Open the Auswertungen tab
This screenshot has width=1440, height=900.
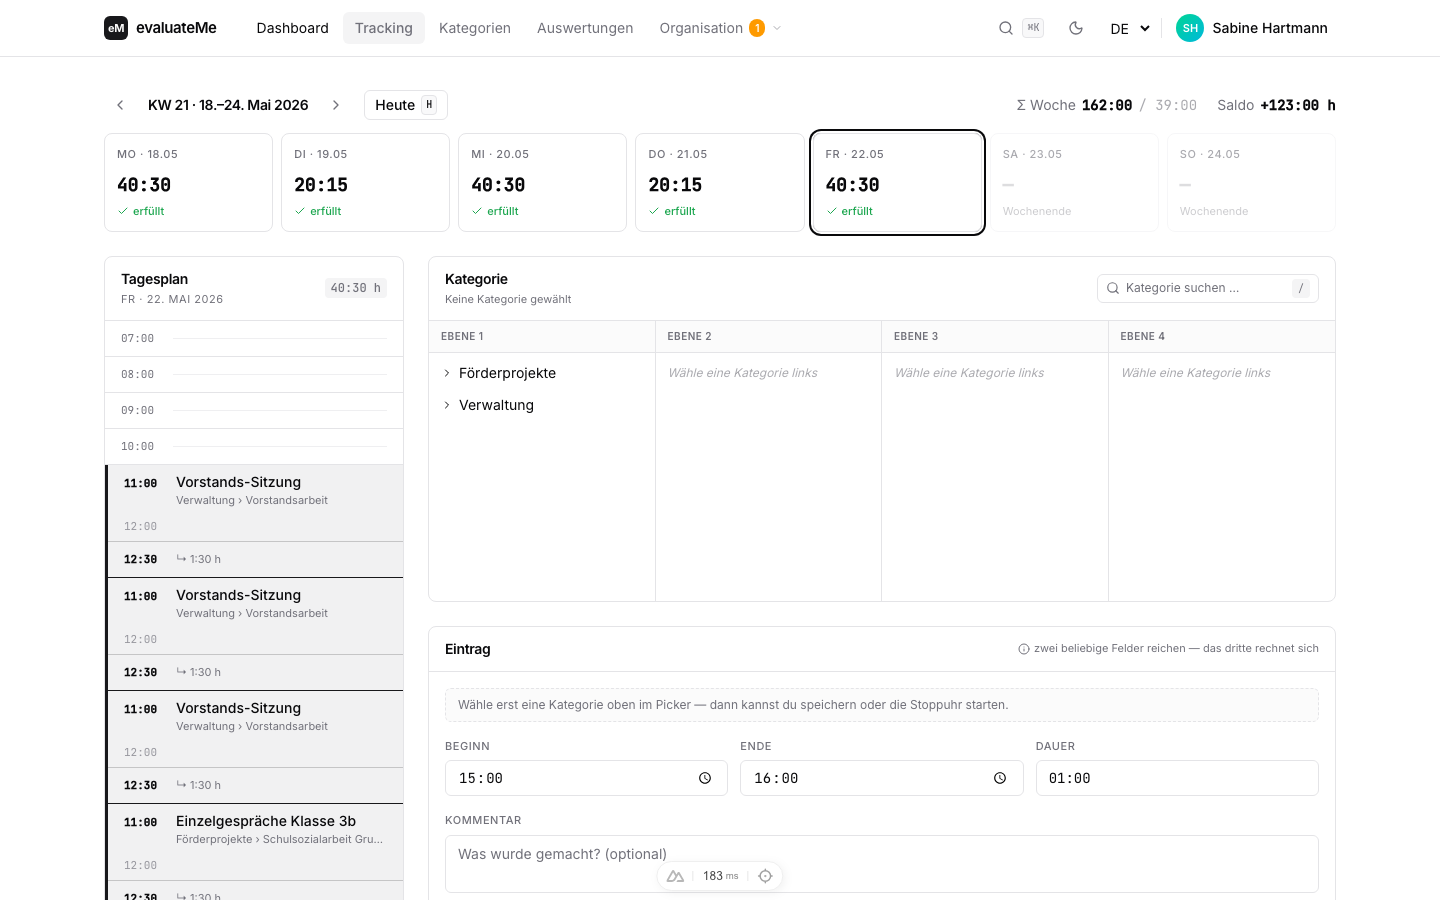click(585, 28)
